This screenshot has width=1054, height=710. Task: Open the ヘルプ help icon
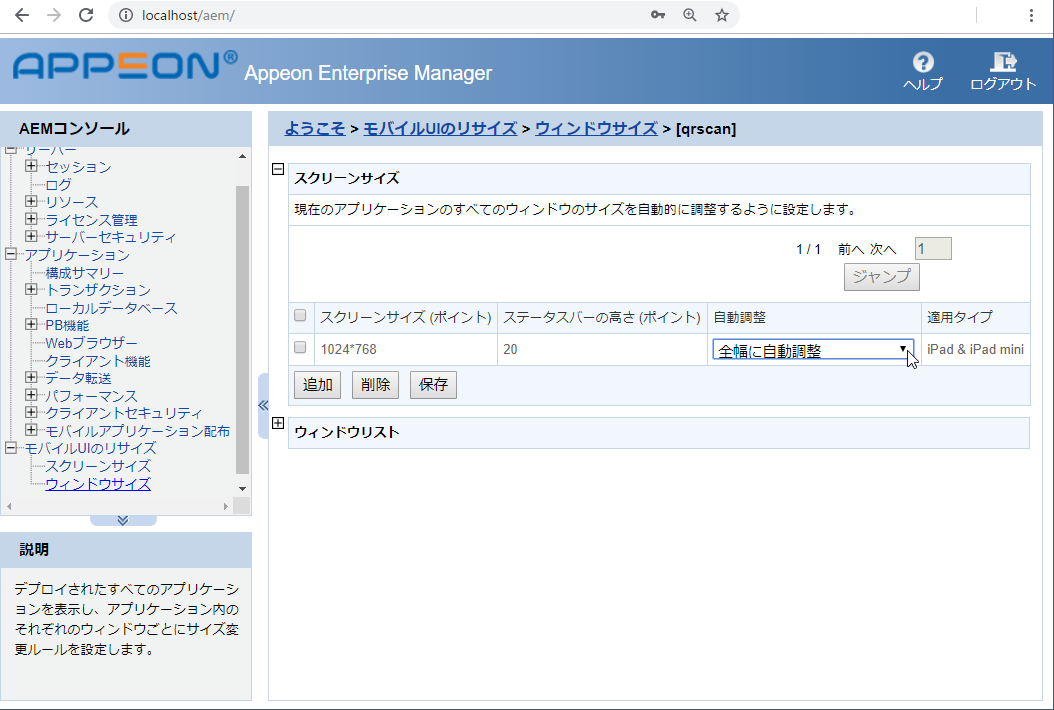coord(921,68)
